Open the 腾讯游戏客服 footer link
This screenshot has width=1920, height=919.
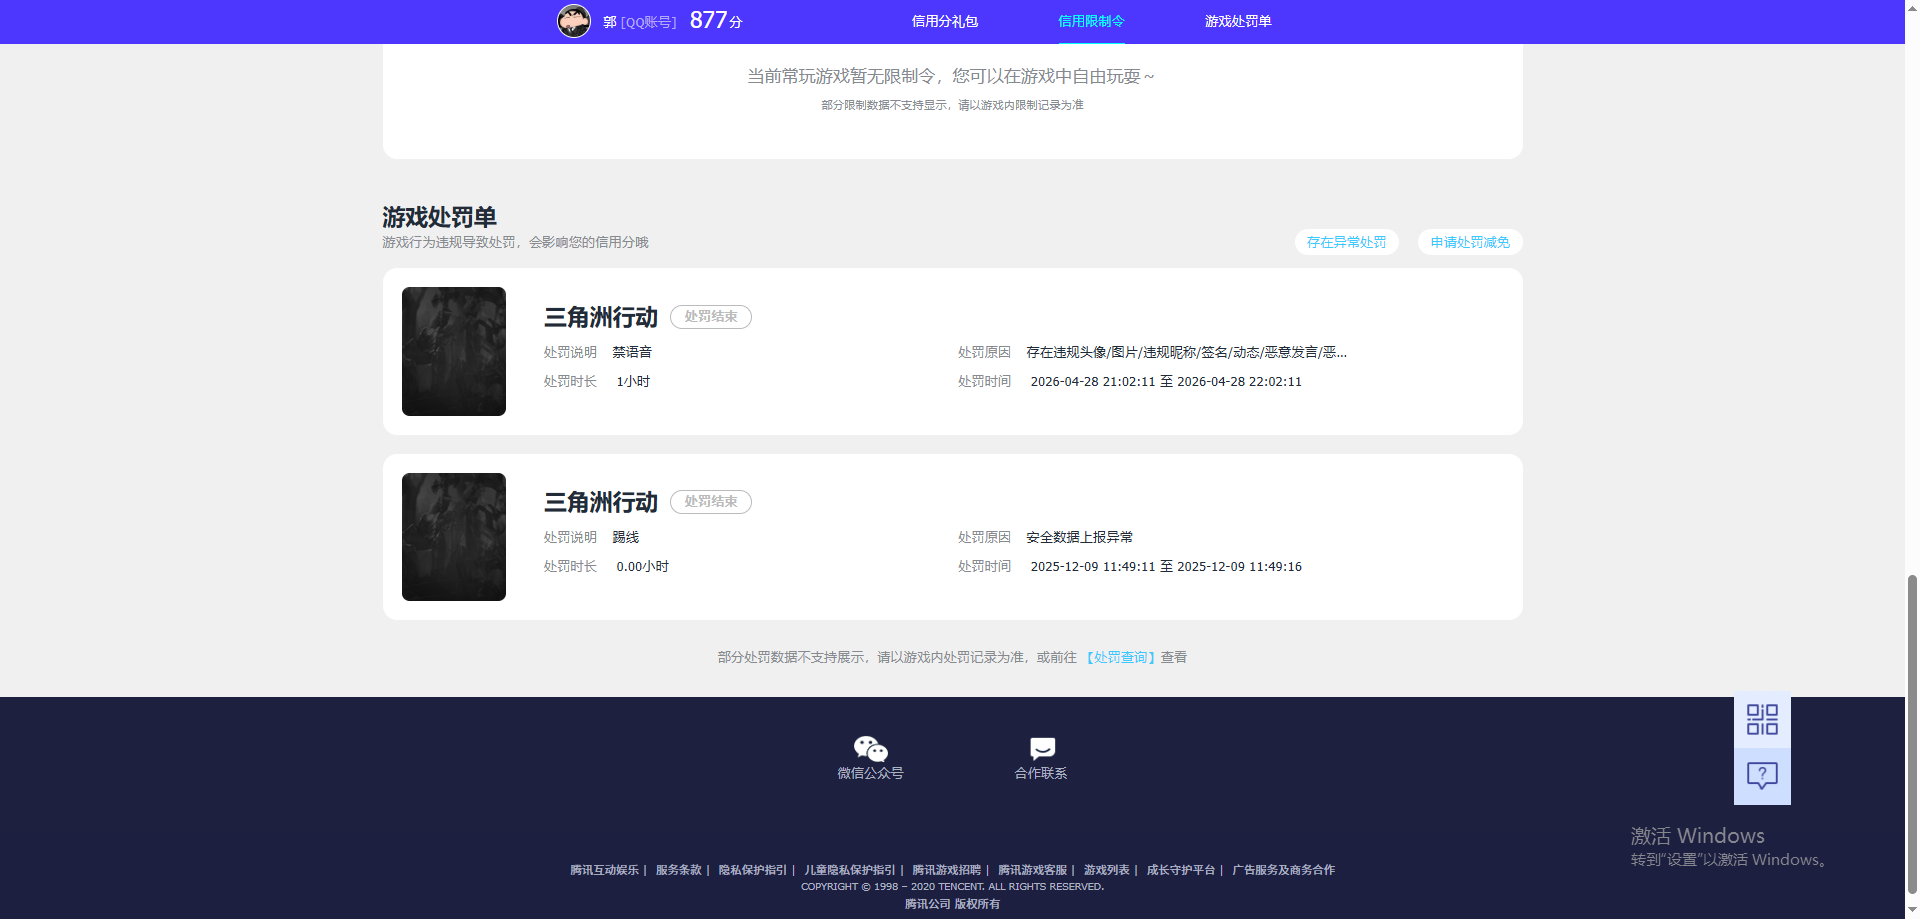coord(1033,870)
